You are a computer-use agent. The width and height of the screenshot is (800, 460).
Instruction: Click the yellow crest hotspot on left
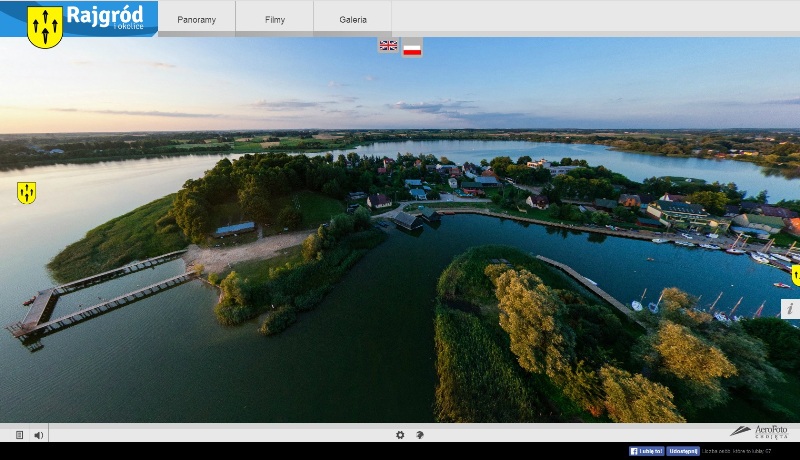[26, 192]
